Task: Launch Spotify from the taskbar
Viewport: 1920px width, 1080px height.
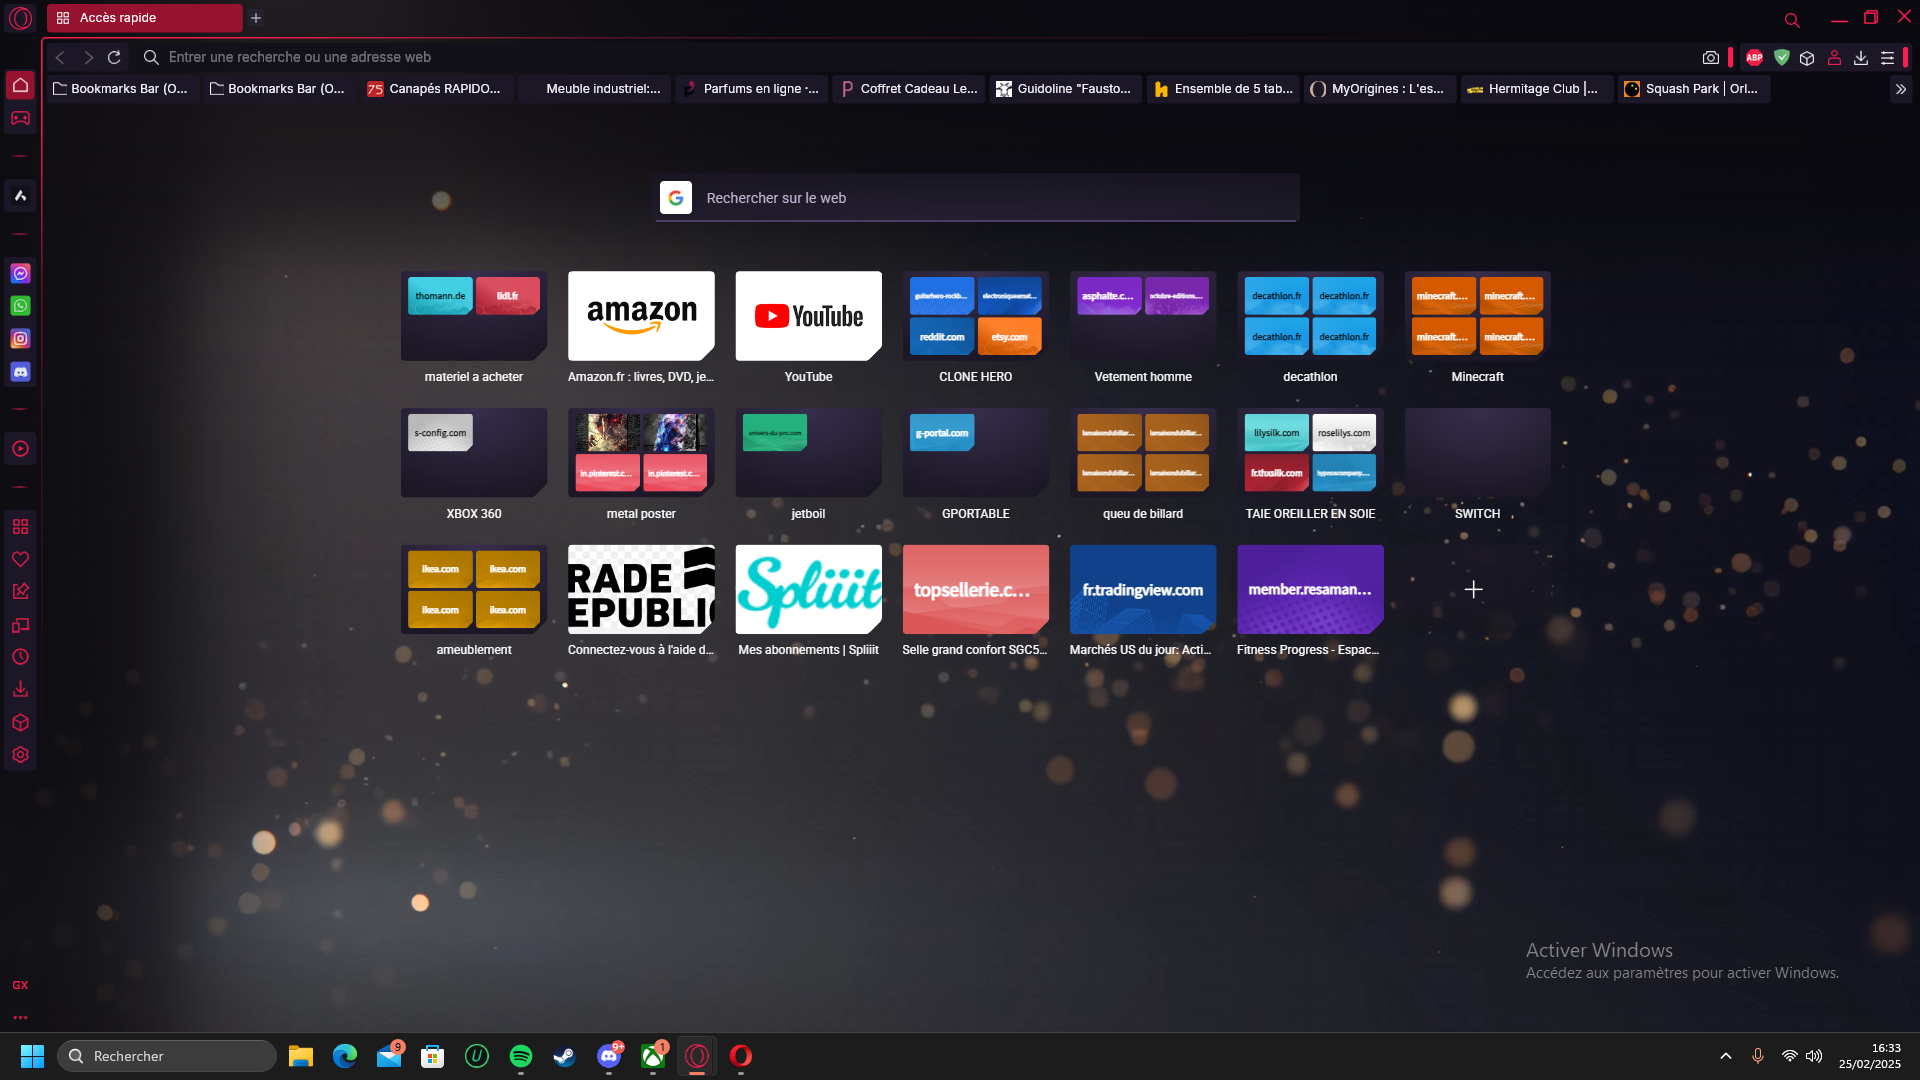Action: 521,1056
